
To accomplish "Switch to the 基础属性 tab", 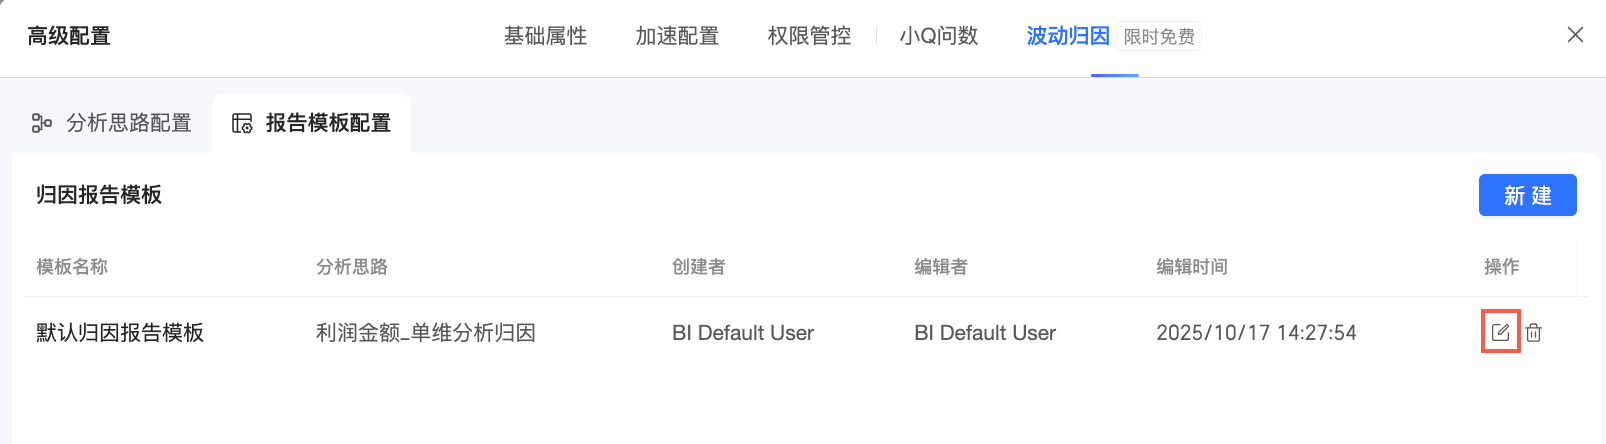I will [545, 36].
